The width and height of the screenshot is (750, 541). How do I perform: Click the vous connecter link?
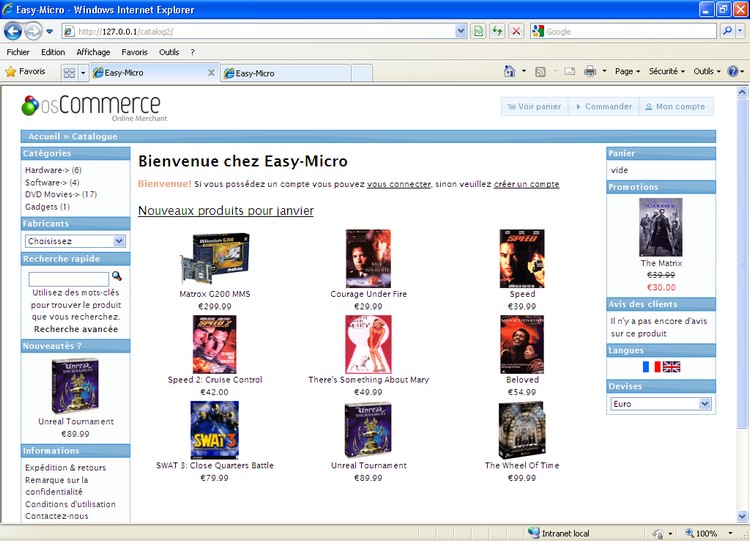click(x=399, y=184)
